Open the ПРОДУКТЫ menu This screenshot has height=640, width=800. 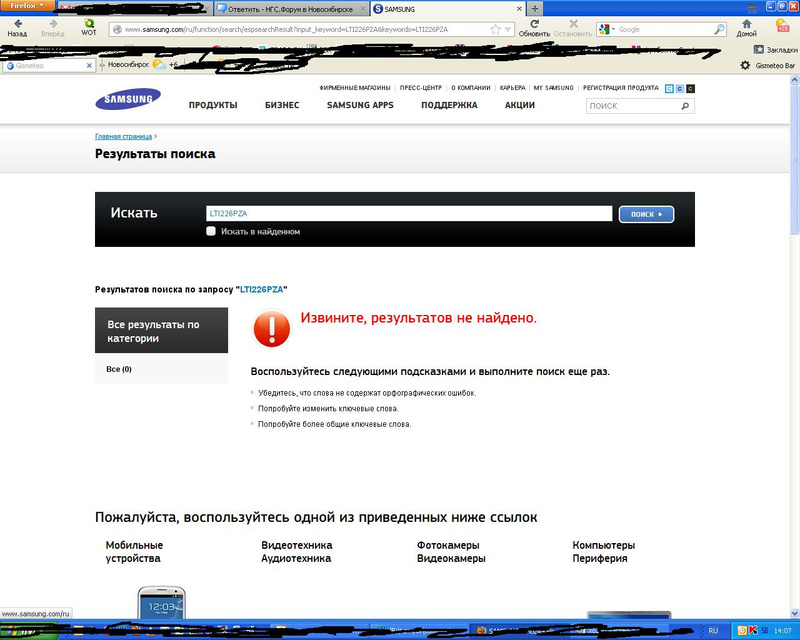coord(213,105)
